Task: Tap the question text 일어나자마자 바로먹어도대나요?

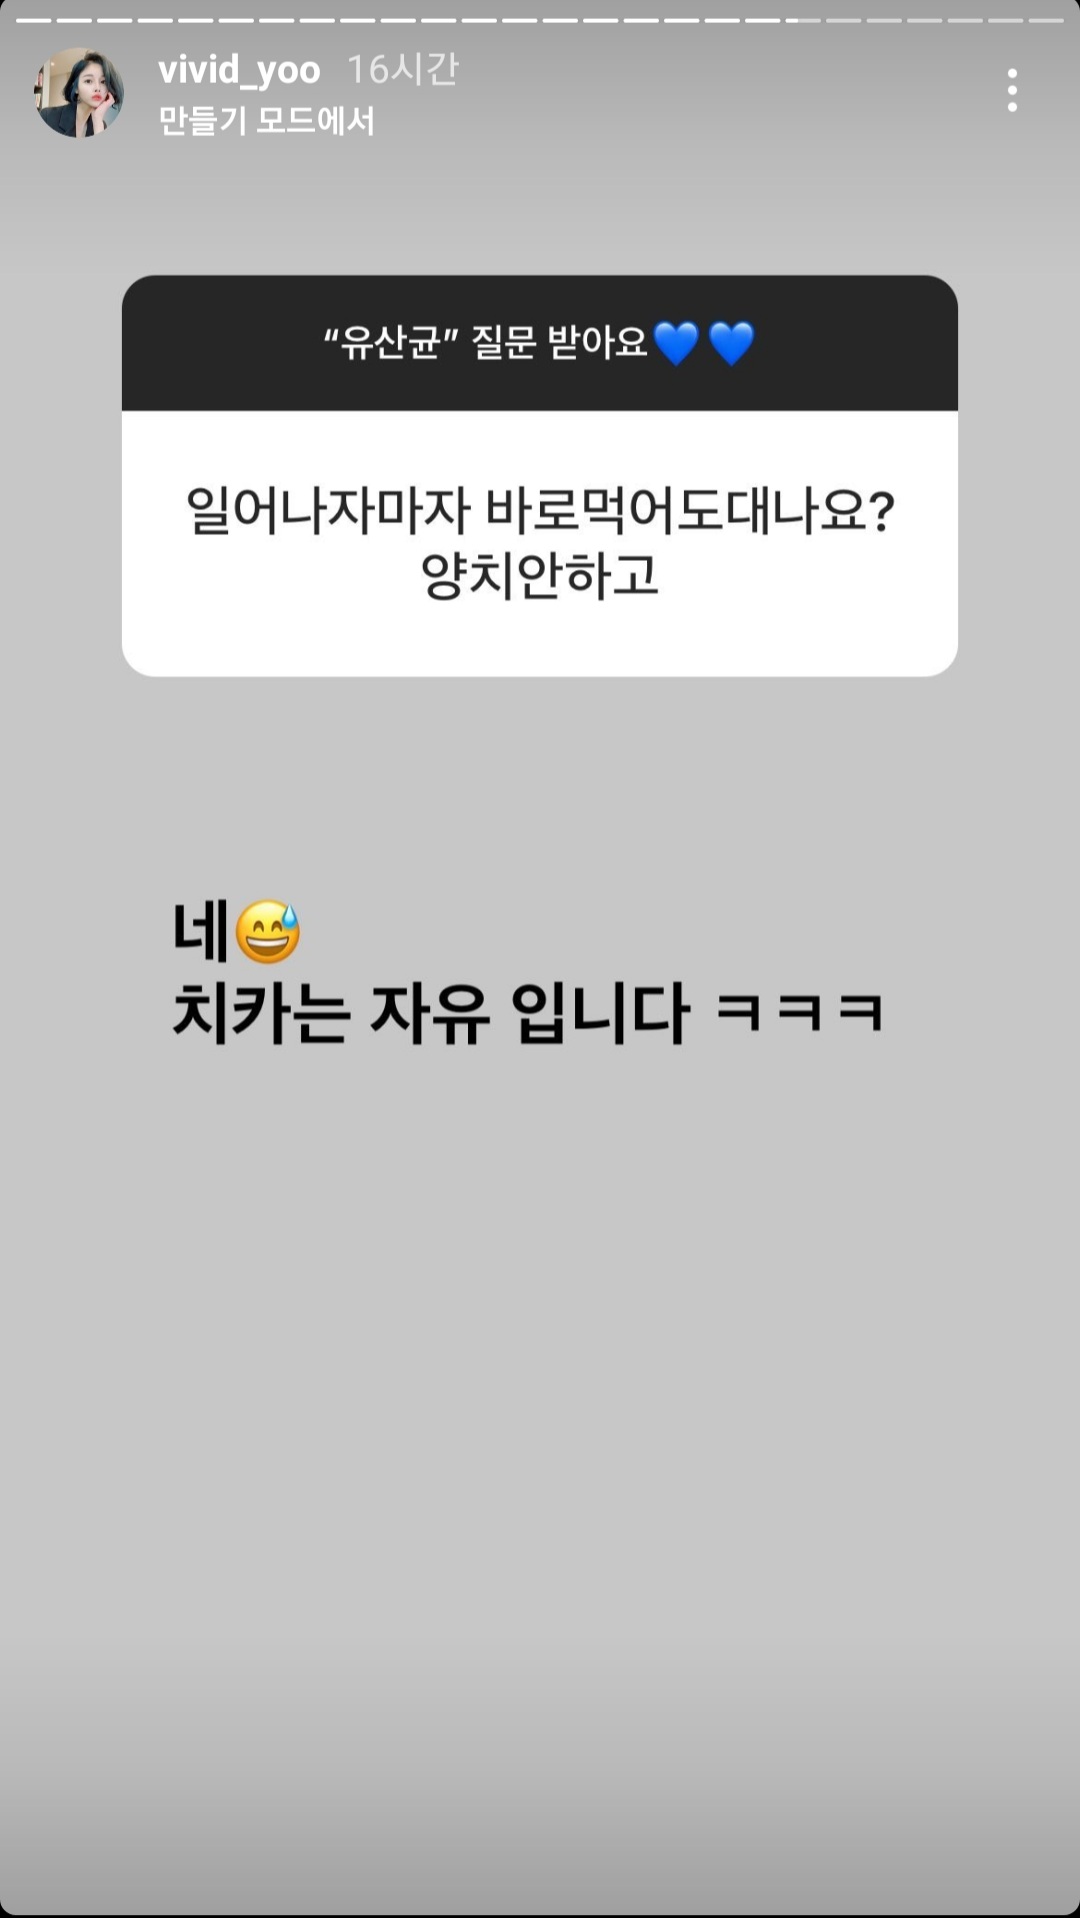Action: pyautogui.click(x=540, y=510)
